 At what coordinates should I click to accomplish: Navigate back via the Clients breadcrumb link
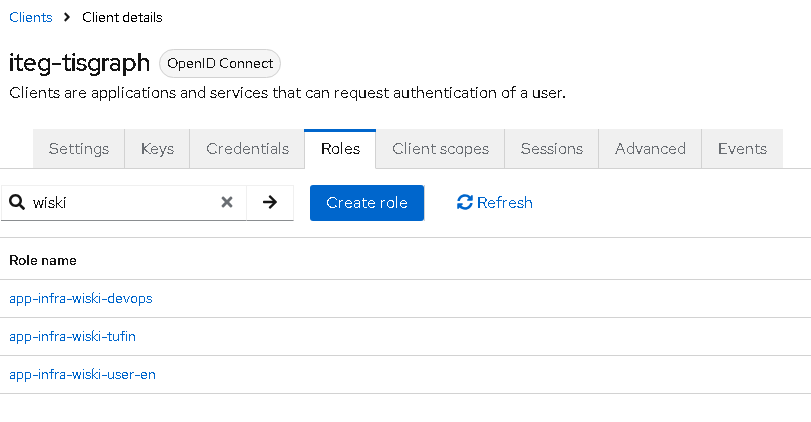click(31, 17)
